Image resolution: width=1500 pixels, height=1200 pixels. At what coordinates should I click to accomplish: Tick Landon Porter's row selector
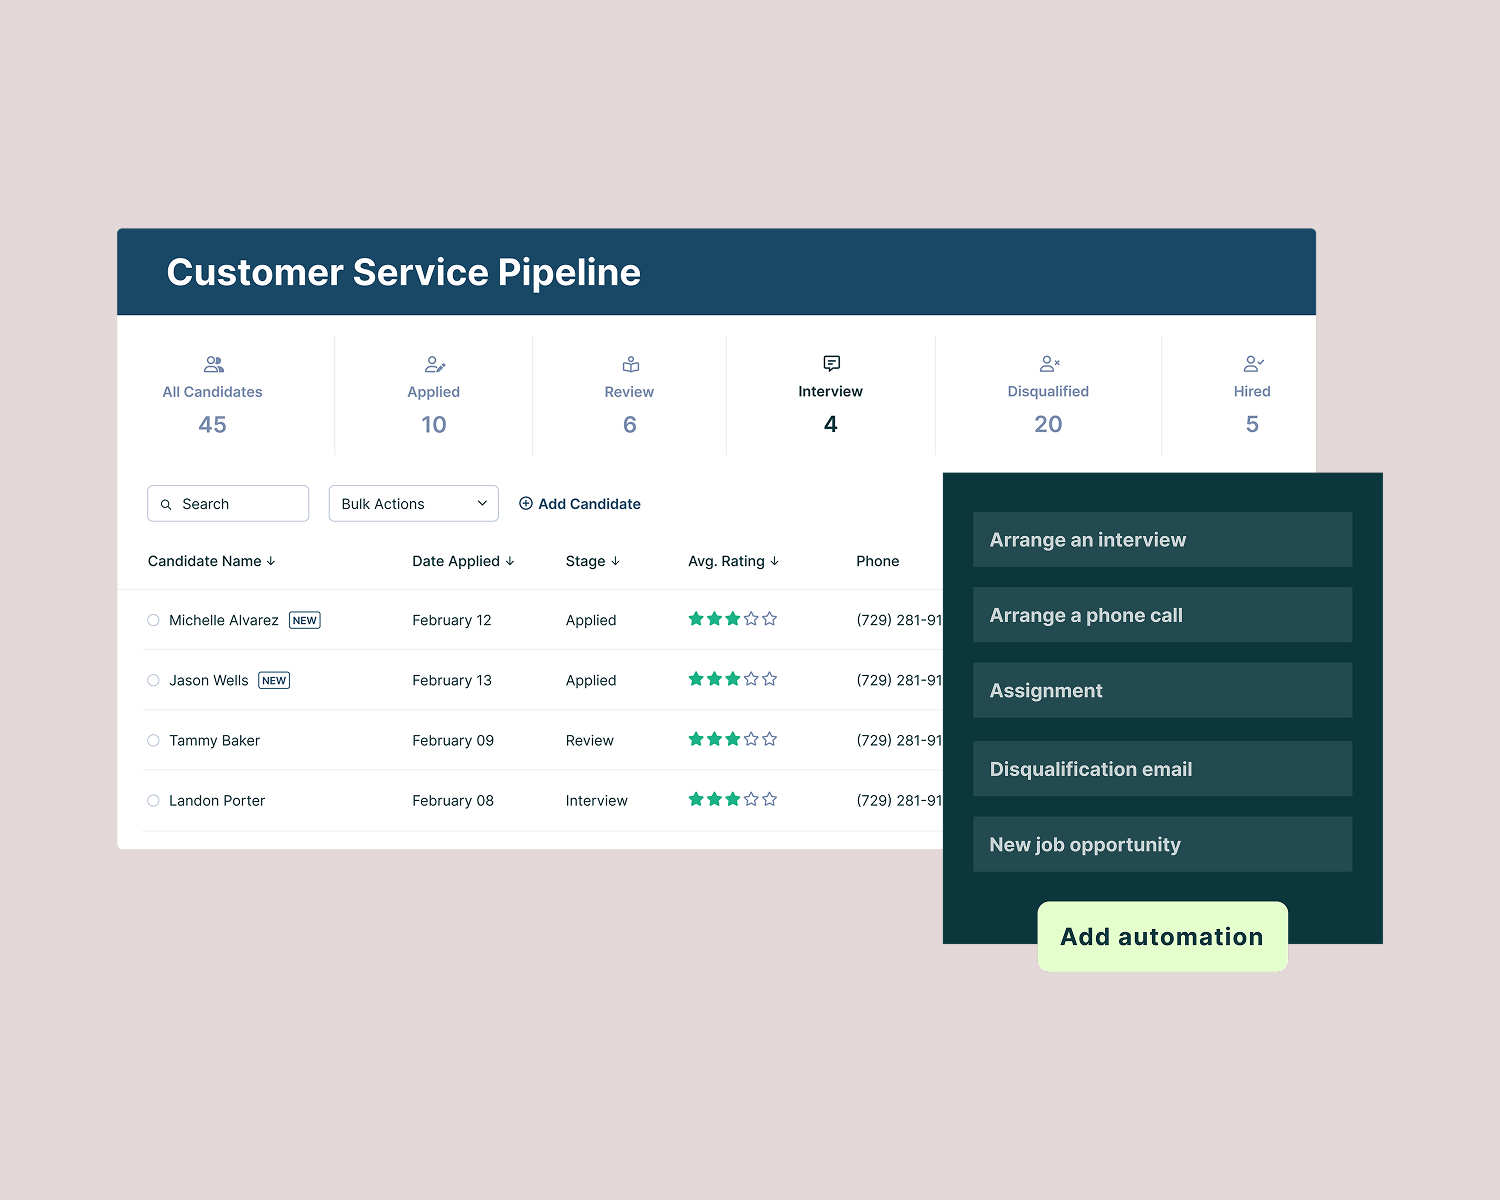coord(153,800)
